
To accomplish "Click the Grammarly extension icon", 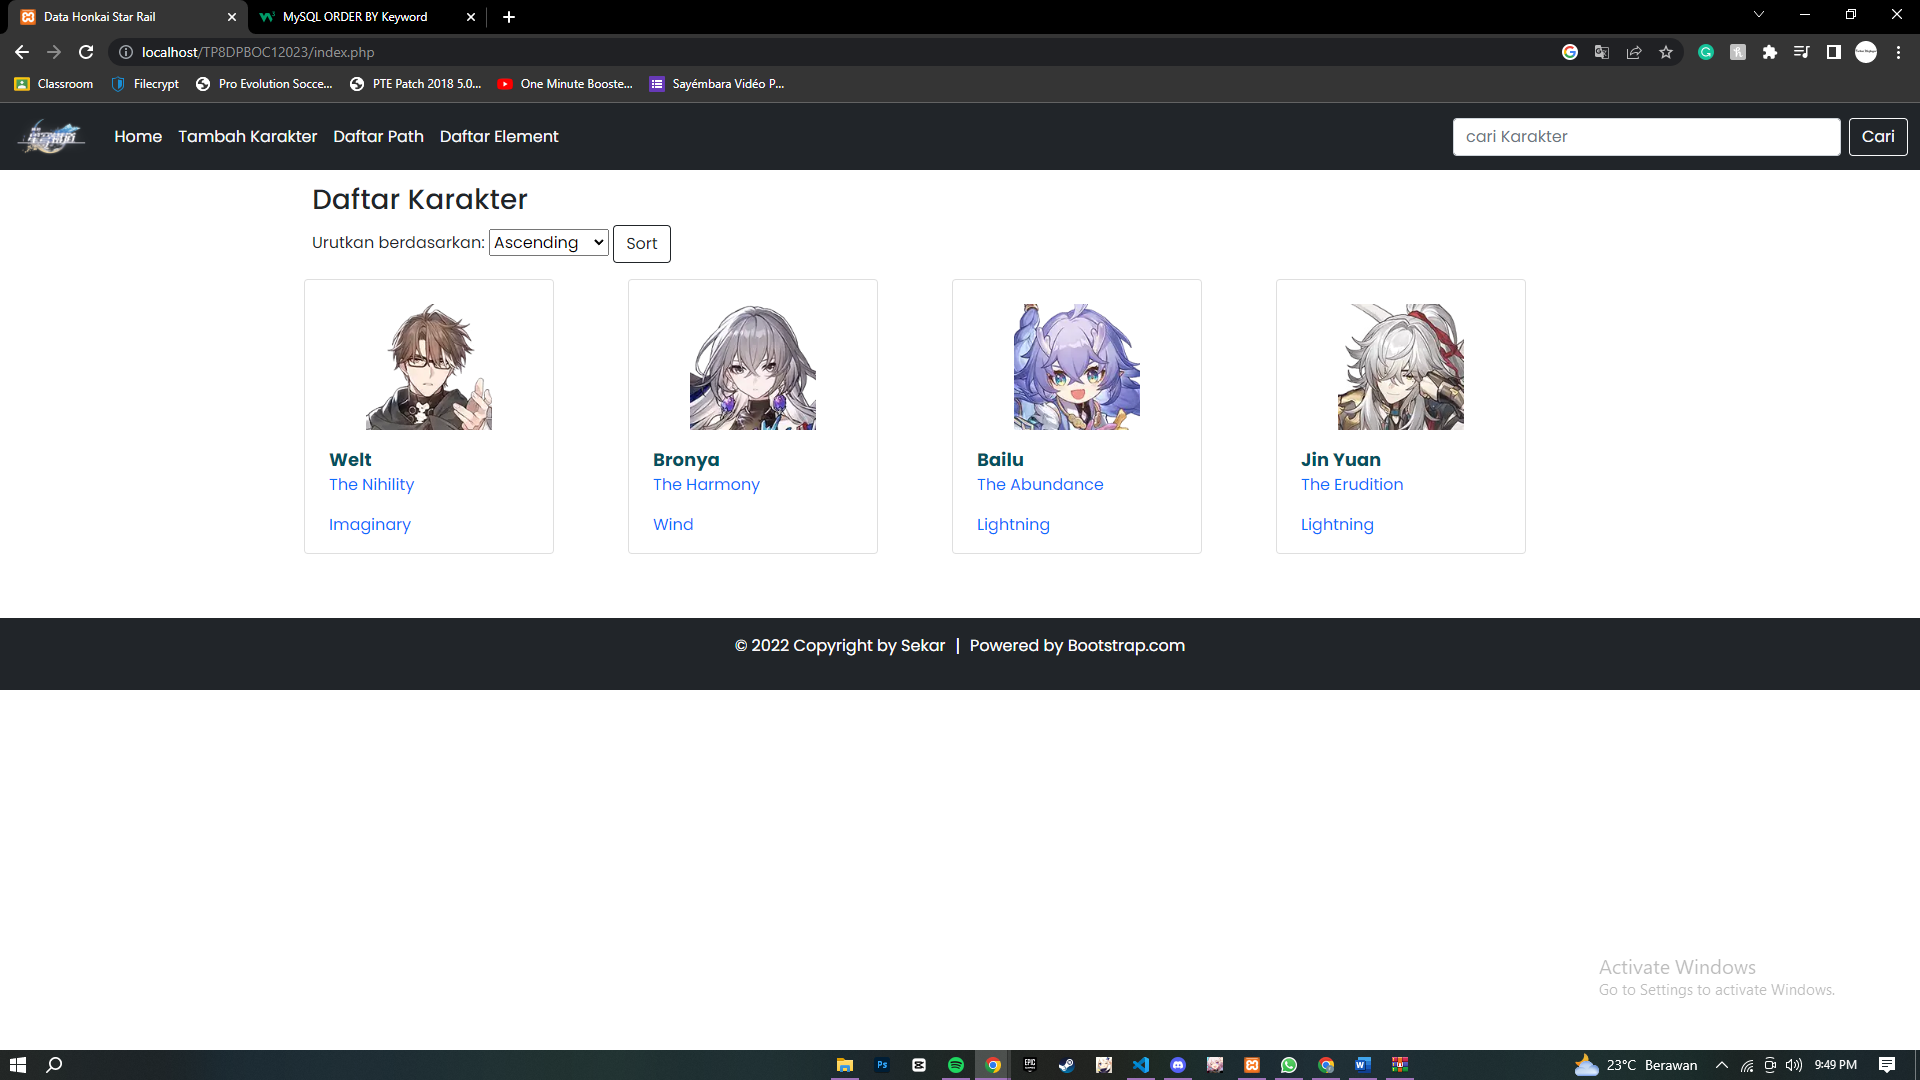I will pyautogui.click(x=1706, y=52).
